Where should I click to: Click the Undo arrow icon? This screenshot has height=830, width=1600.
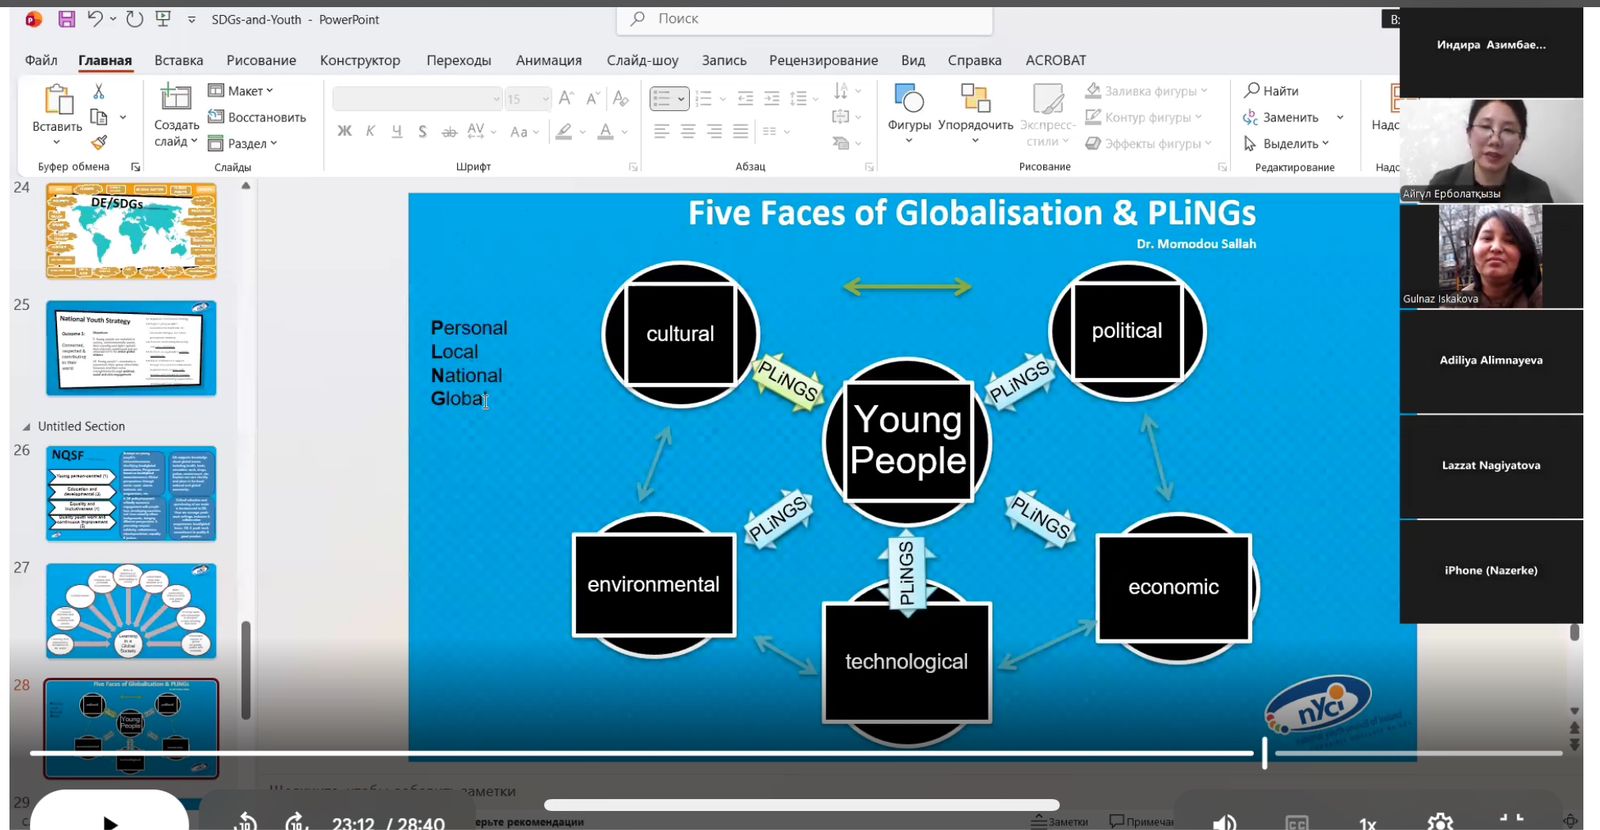tap(96, 19)
